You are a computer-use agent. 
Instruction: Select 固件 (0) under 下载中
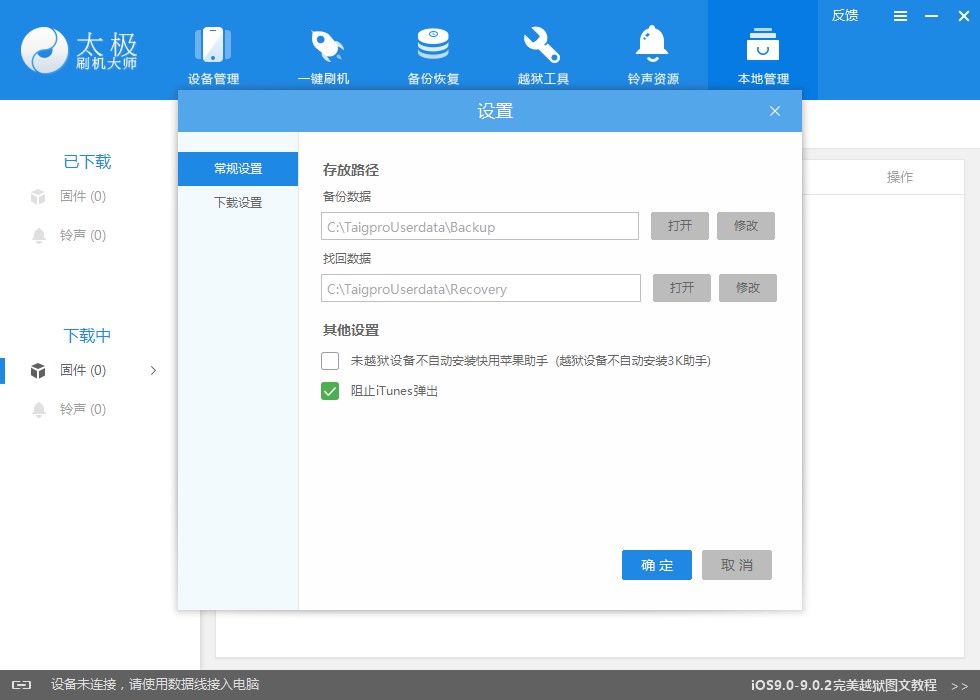(x=82, y=370)
